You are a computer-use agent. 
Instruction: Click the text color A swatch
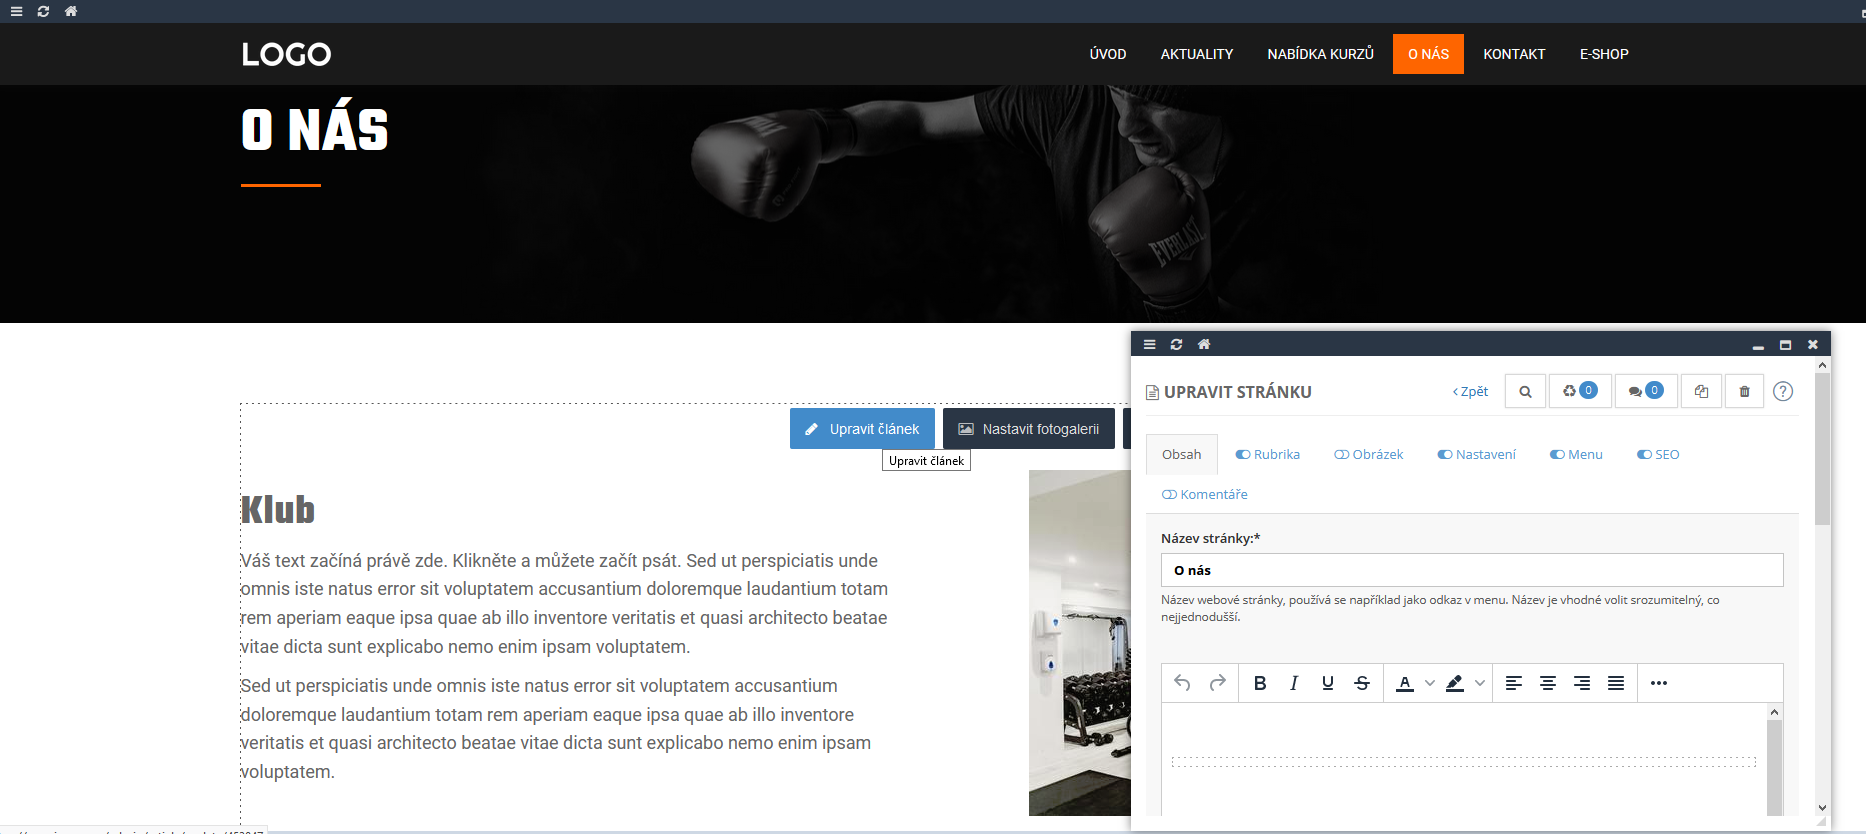point(1405,683)
